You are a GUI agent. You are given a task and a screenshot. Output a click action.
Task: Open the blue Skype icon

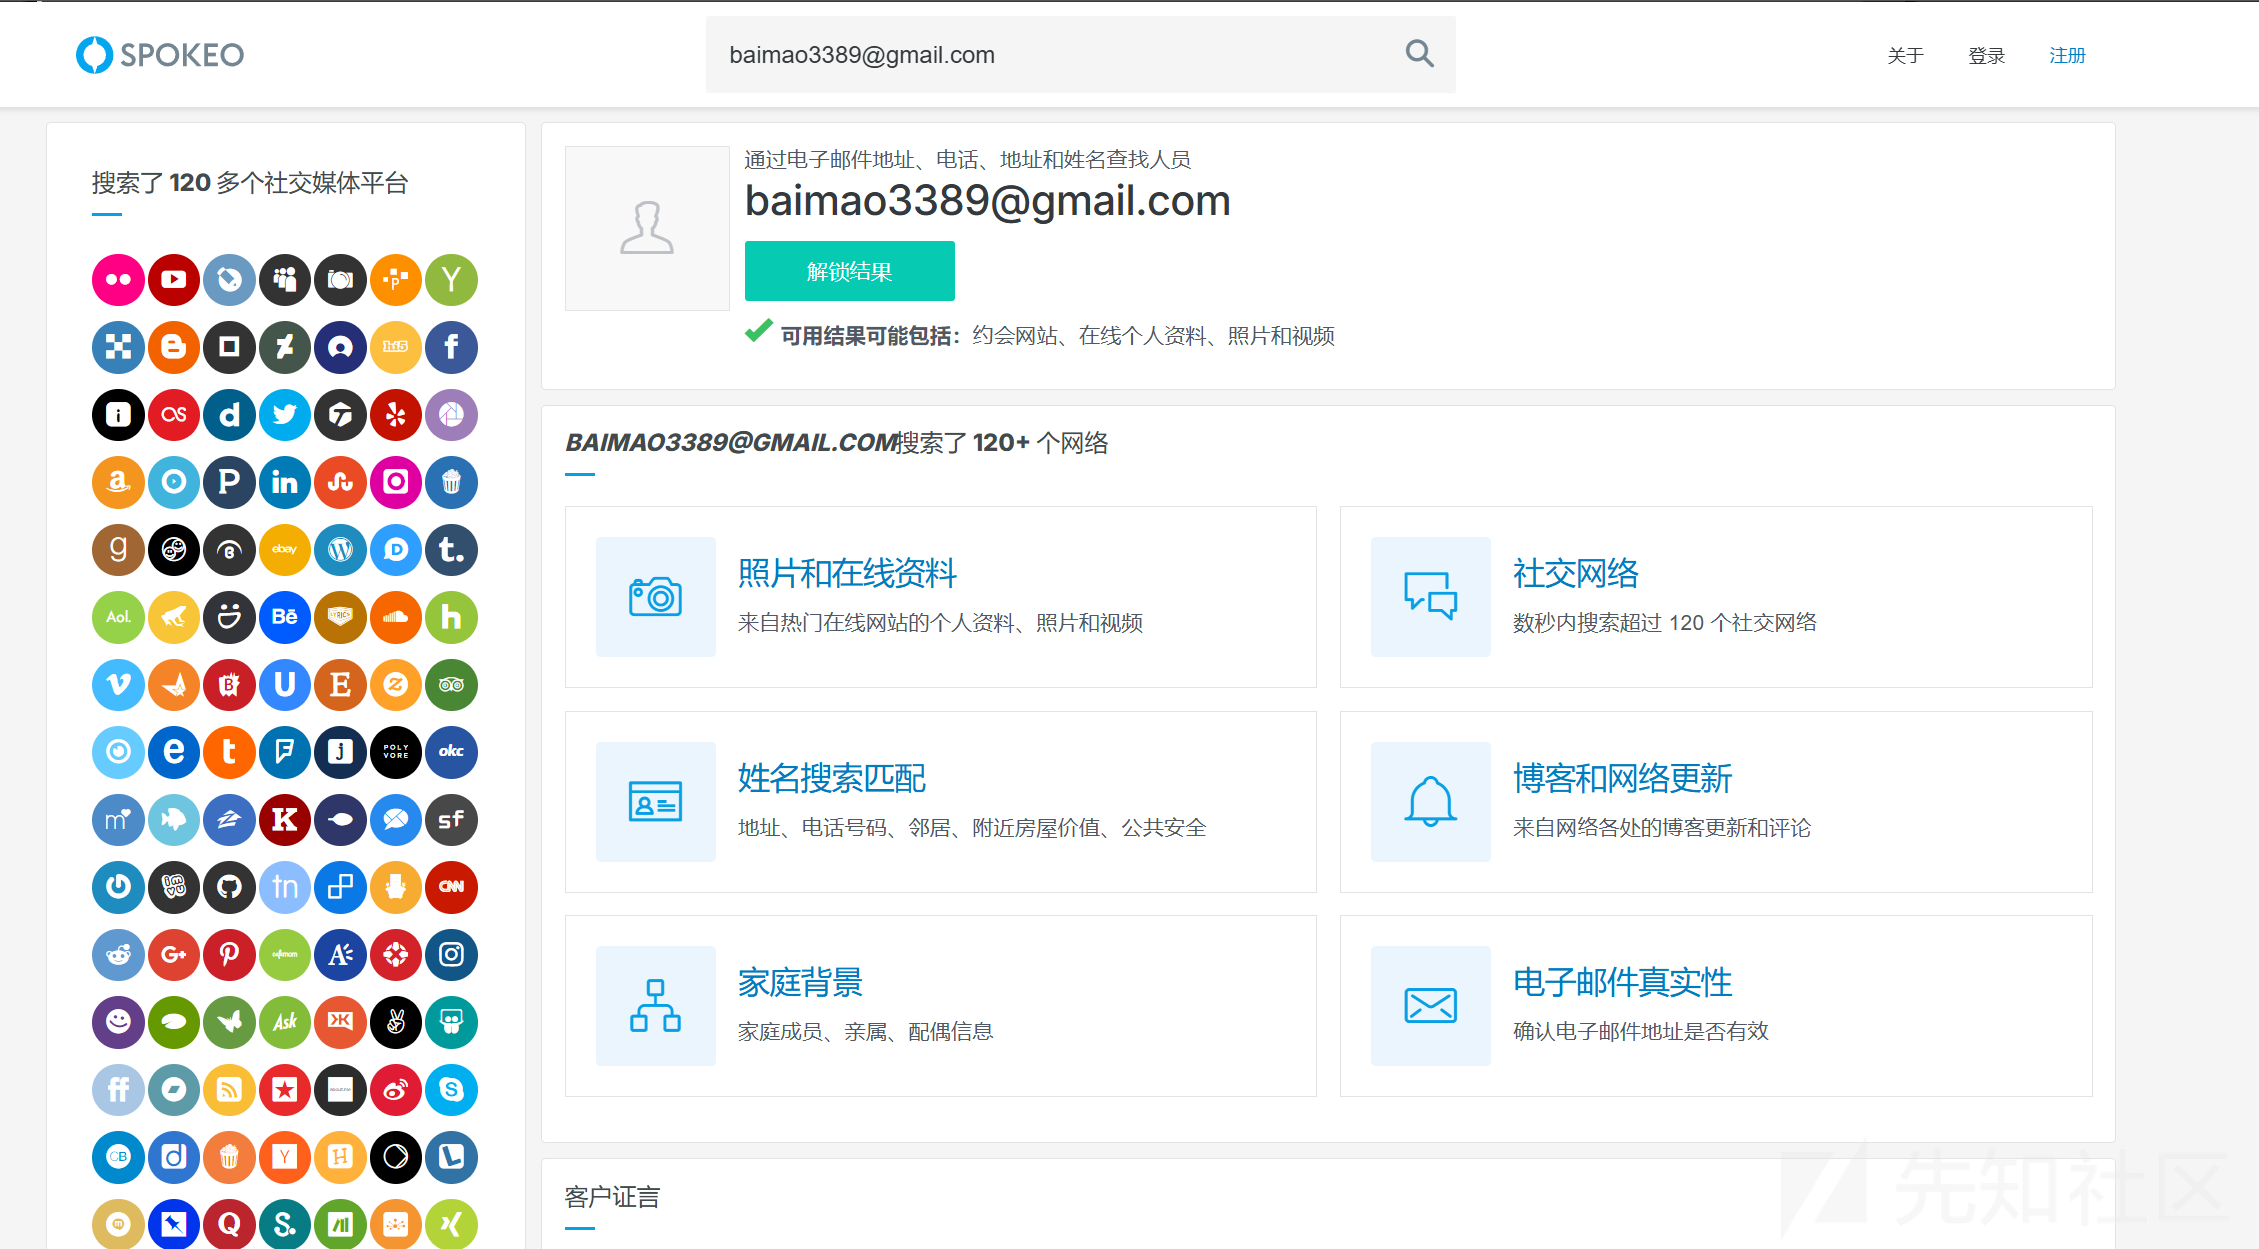click(x=451, y=1090)
